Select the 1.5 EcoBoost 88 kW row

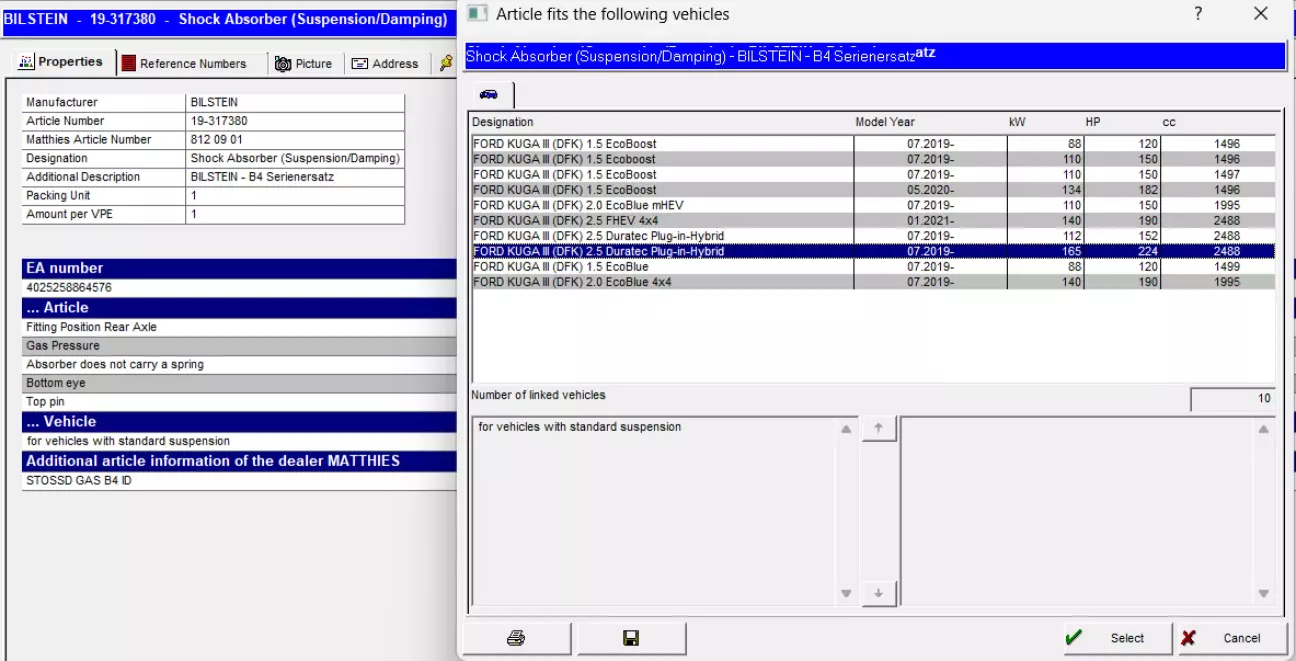pyautogui.click(x=873, y=144)
